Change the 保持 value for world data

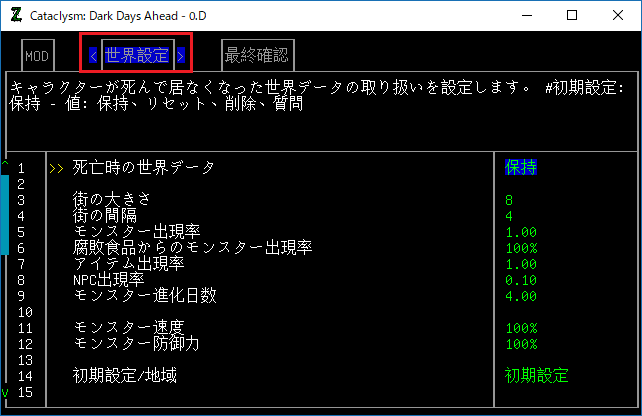click(521, 167)
